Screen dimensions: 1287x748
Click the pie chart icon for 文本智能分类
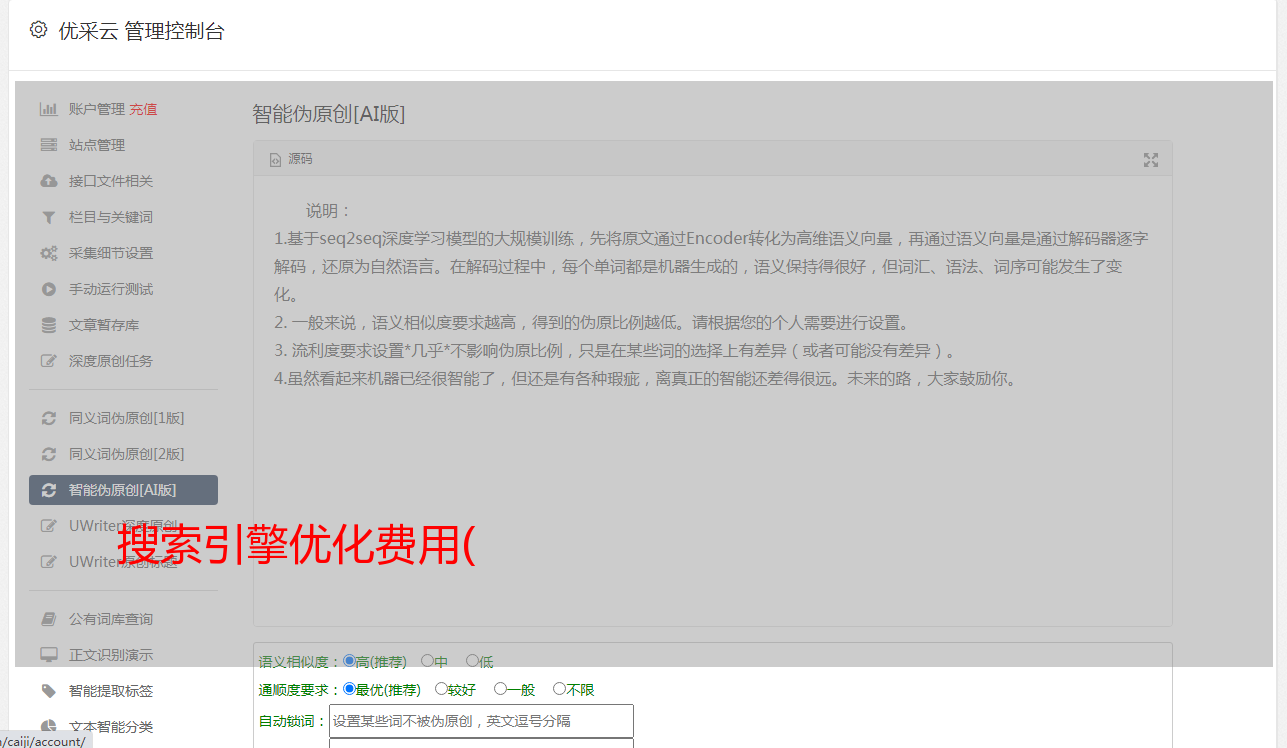click(48, 727)
